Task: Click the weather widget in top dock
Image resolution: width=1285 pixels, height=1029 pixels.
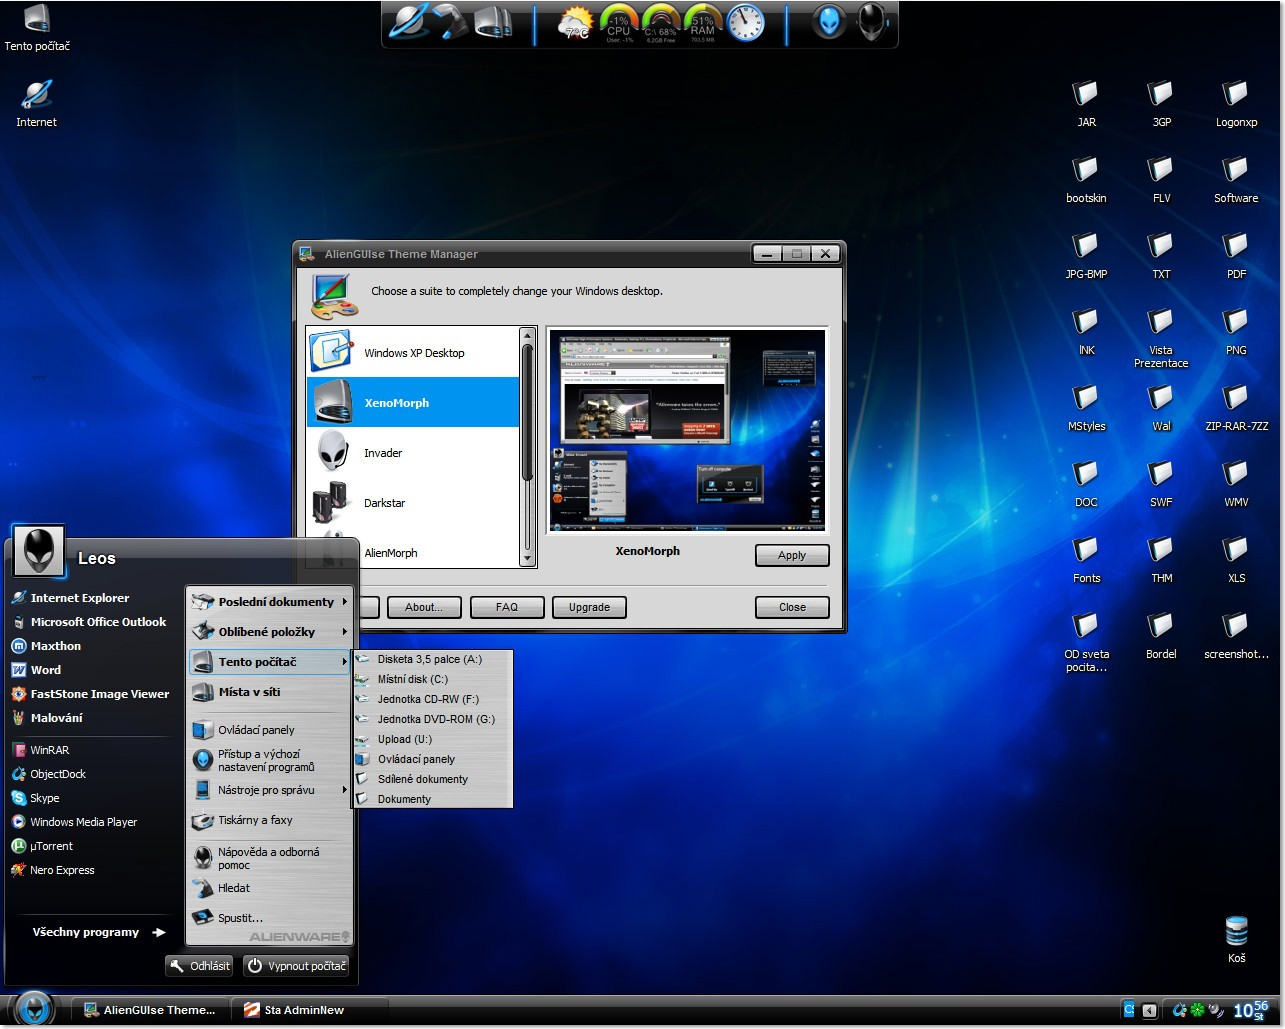Action: [x=577, y=24]
